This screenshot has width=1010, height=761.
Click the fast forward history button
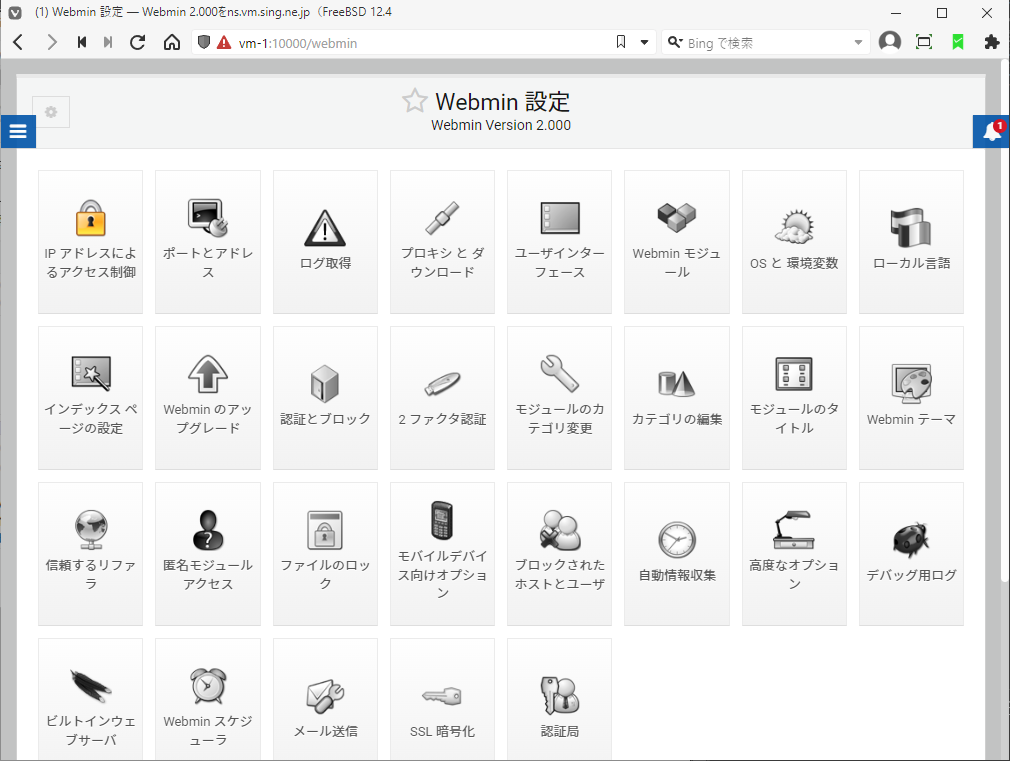(x=108, y=43)
